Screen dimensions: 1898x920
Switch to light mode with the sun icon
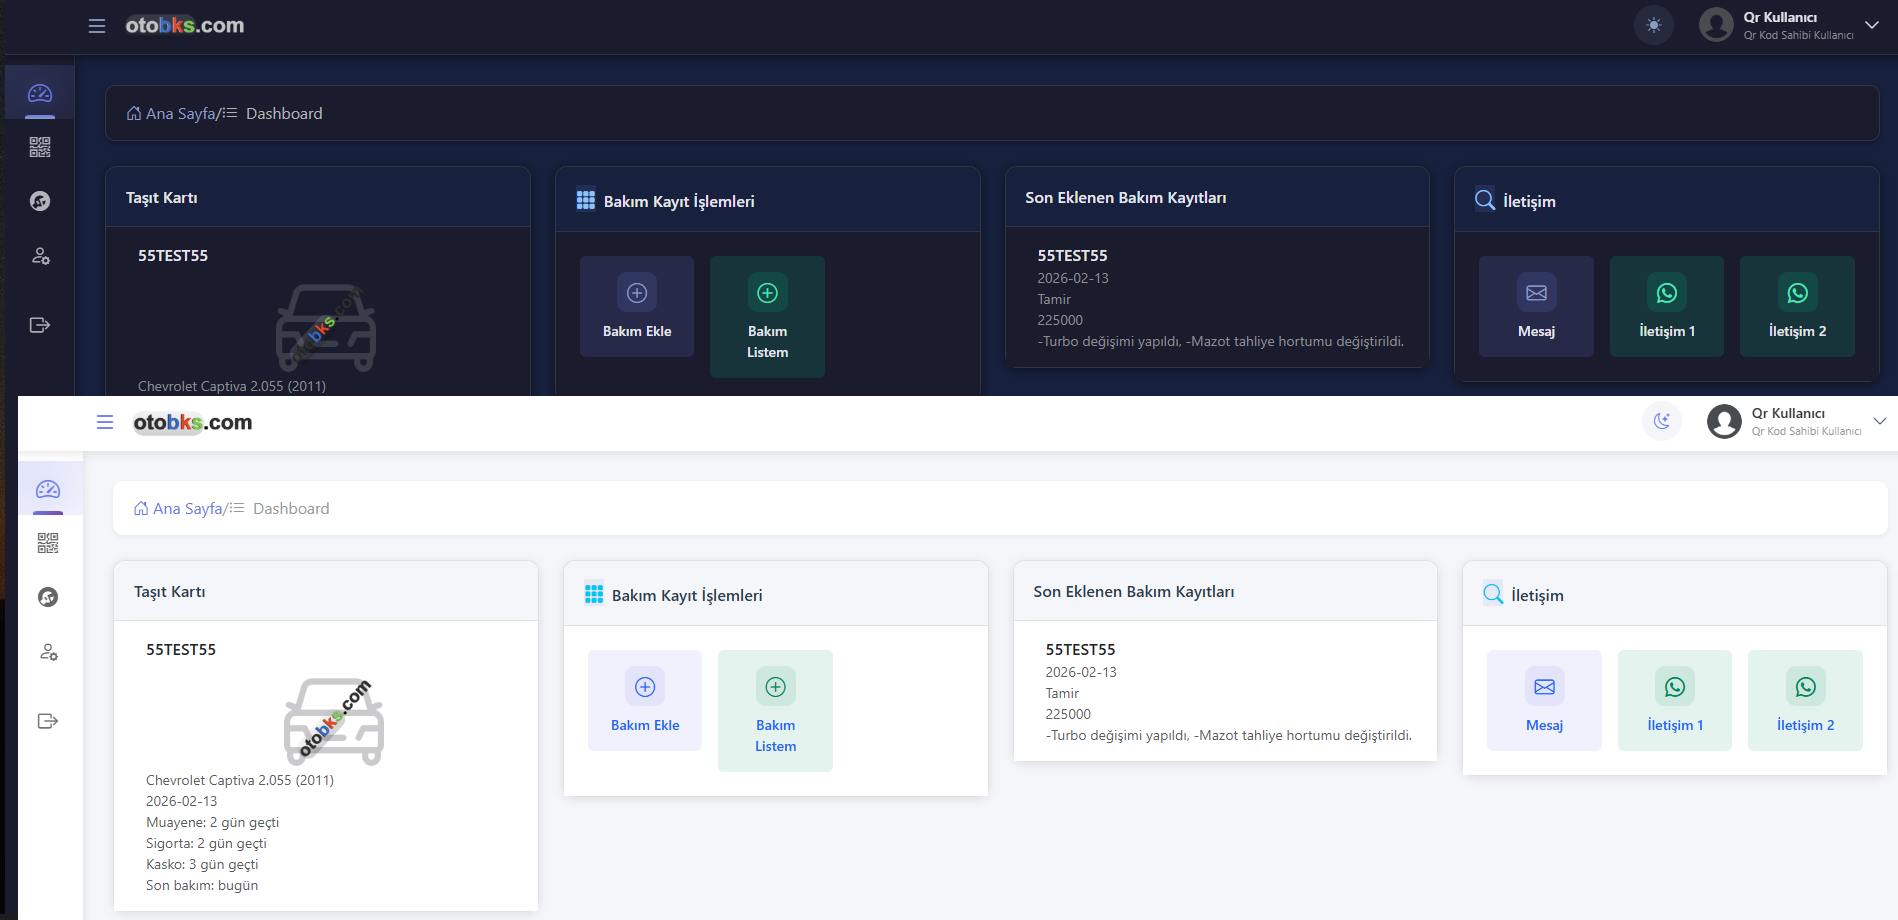pyautogui.click(x=1653, y=25)
